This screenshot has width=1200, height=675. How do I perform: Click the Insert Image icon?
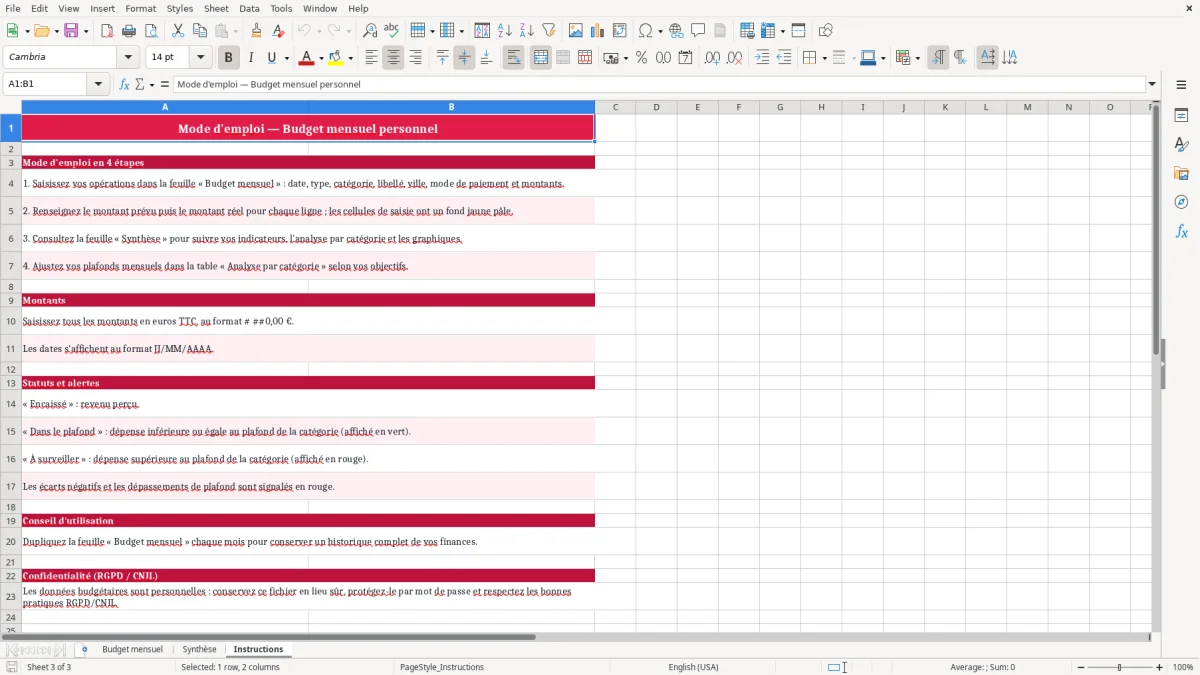(576, 31)
